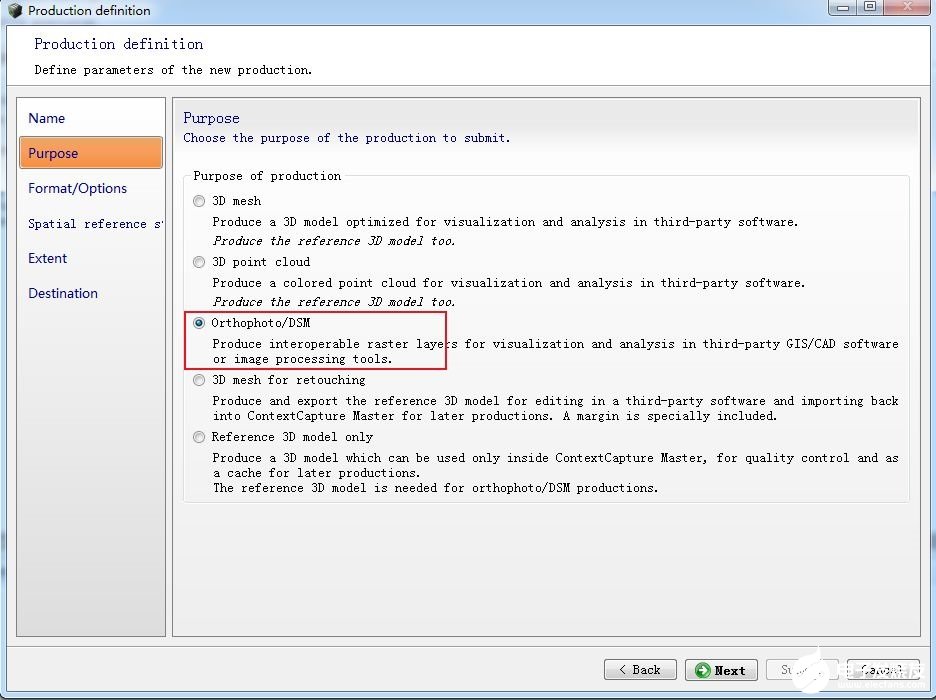The image size is (936, 700).
Task: Click the Back button
Action: 640,670
